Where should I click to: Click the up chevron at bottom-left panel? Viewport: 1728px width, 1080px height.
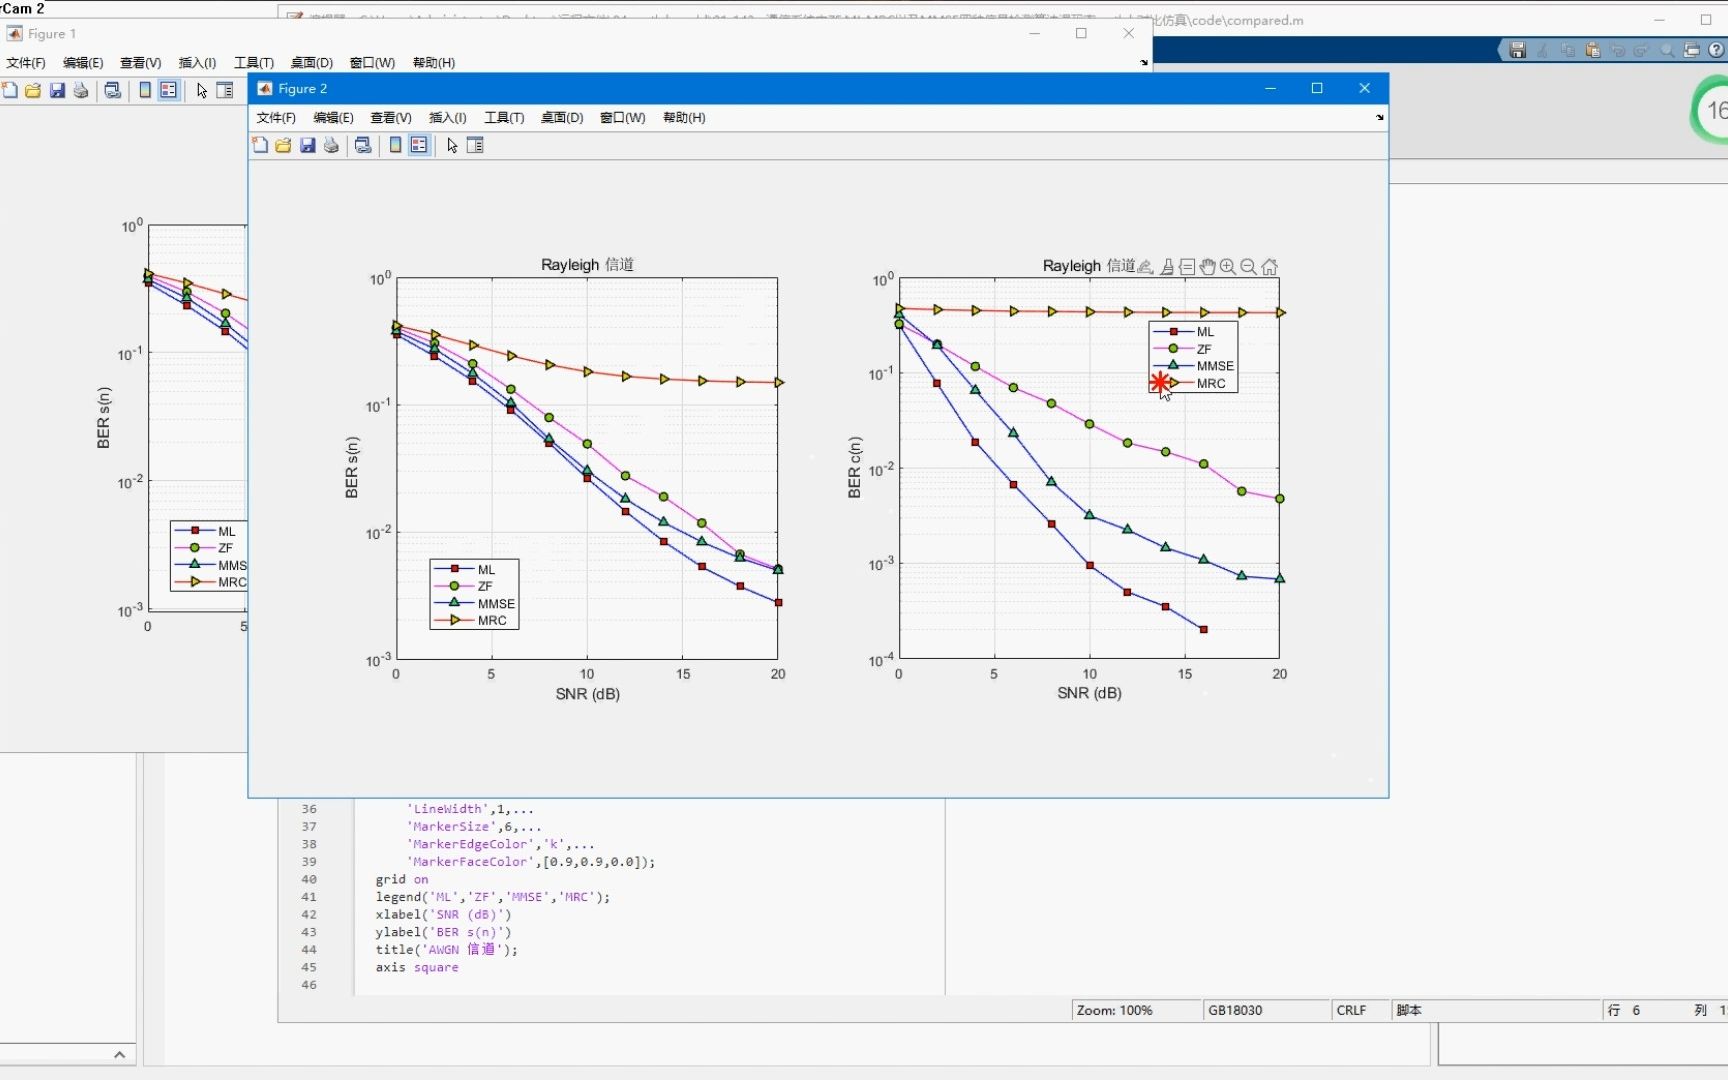pyautogui.click(x=119, y=1054)
